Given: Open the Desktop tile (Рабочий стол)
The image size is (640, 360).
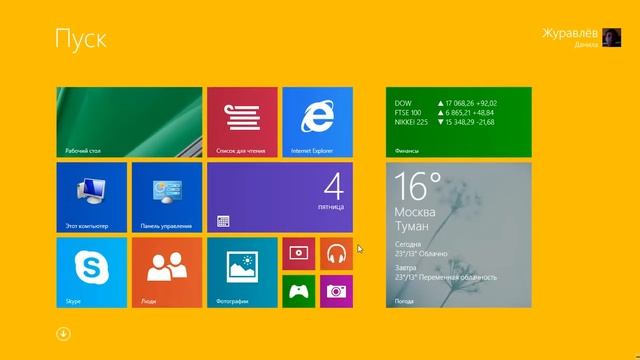Looking at the screenshot, I should tap(129, 122).
